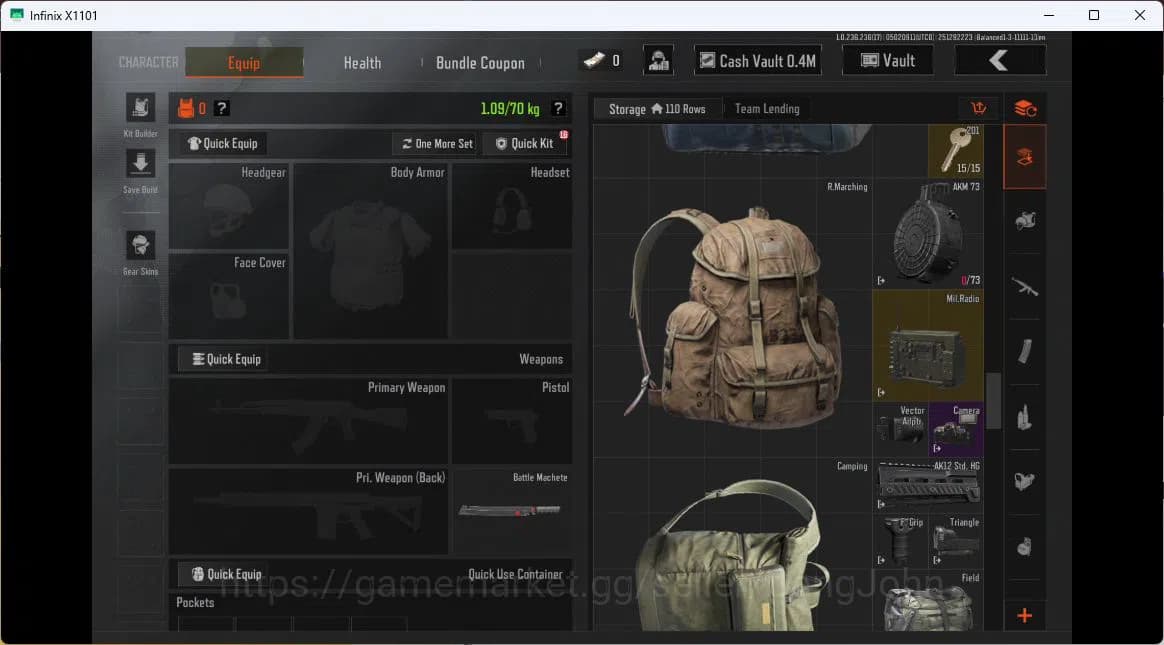Select the Body Armor slot
Image resolution: width=1164 pixels, height=645 pixels.
370,251
